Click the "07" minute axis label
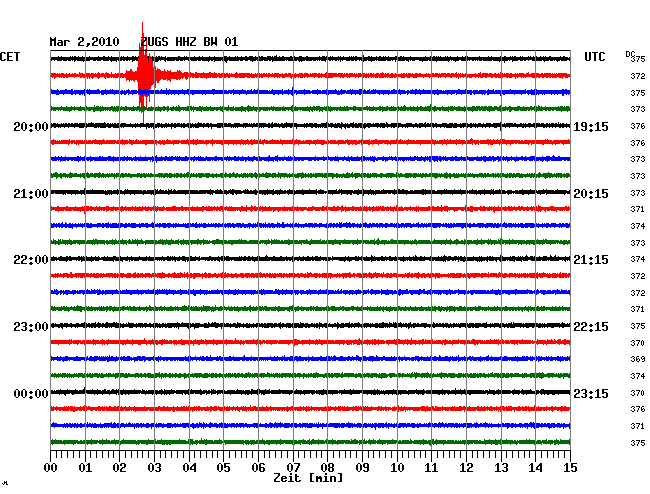 click(293, 467)
